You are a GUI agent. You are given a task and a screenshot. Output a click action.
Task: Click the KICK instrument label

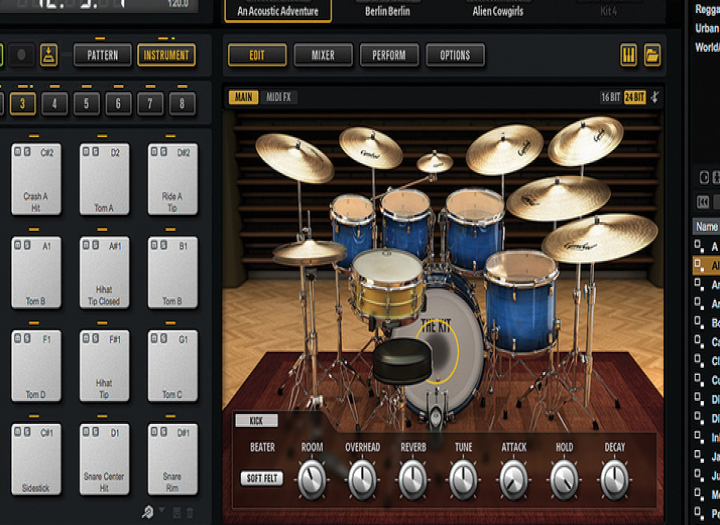pyautogui.click(x=256, y=421)
